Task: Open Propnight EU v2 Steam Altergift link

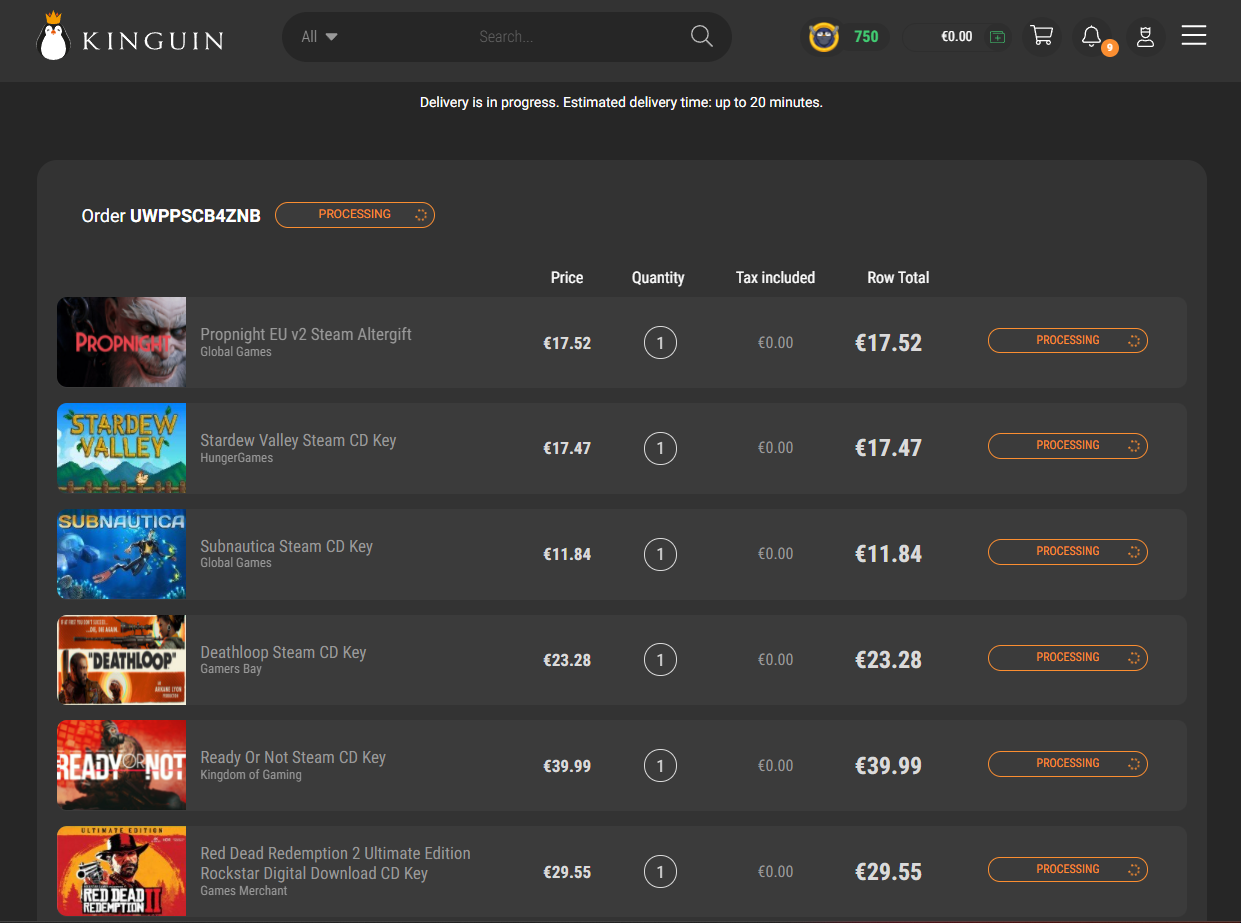Action: pos(306,334)
